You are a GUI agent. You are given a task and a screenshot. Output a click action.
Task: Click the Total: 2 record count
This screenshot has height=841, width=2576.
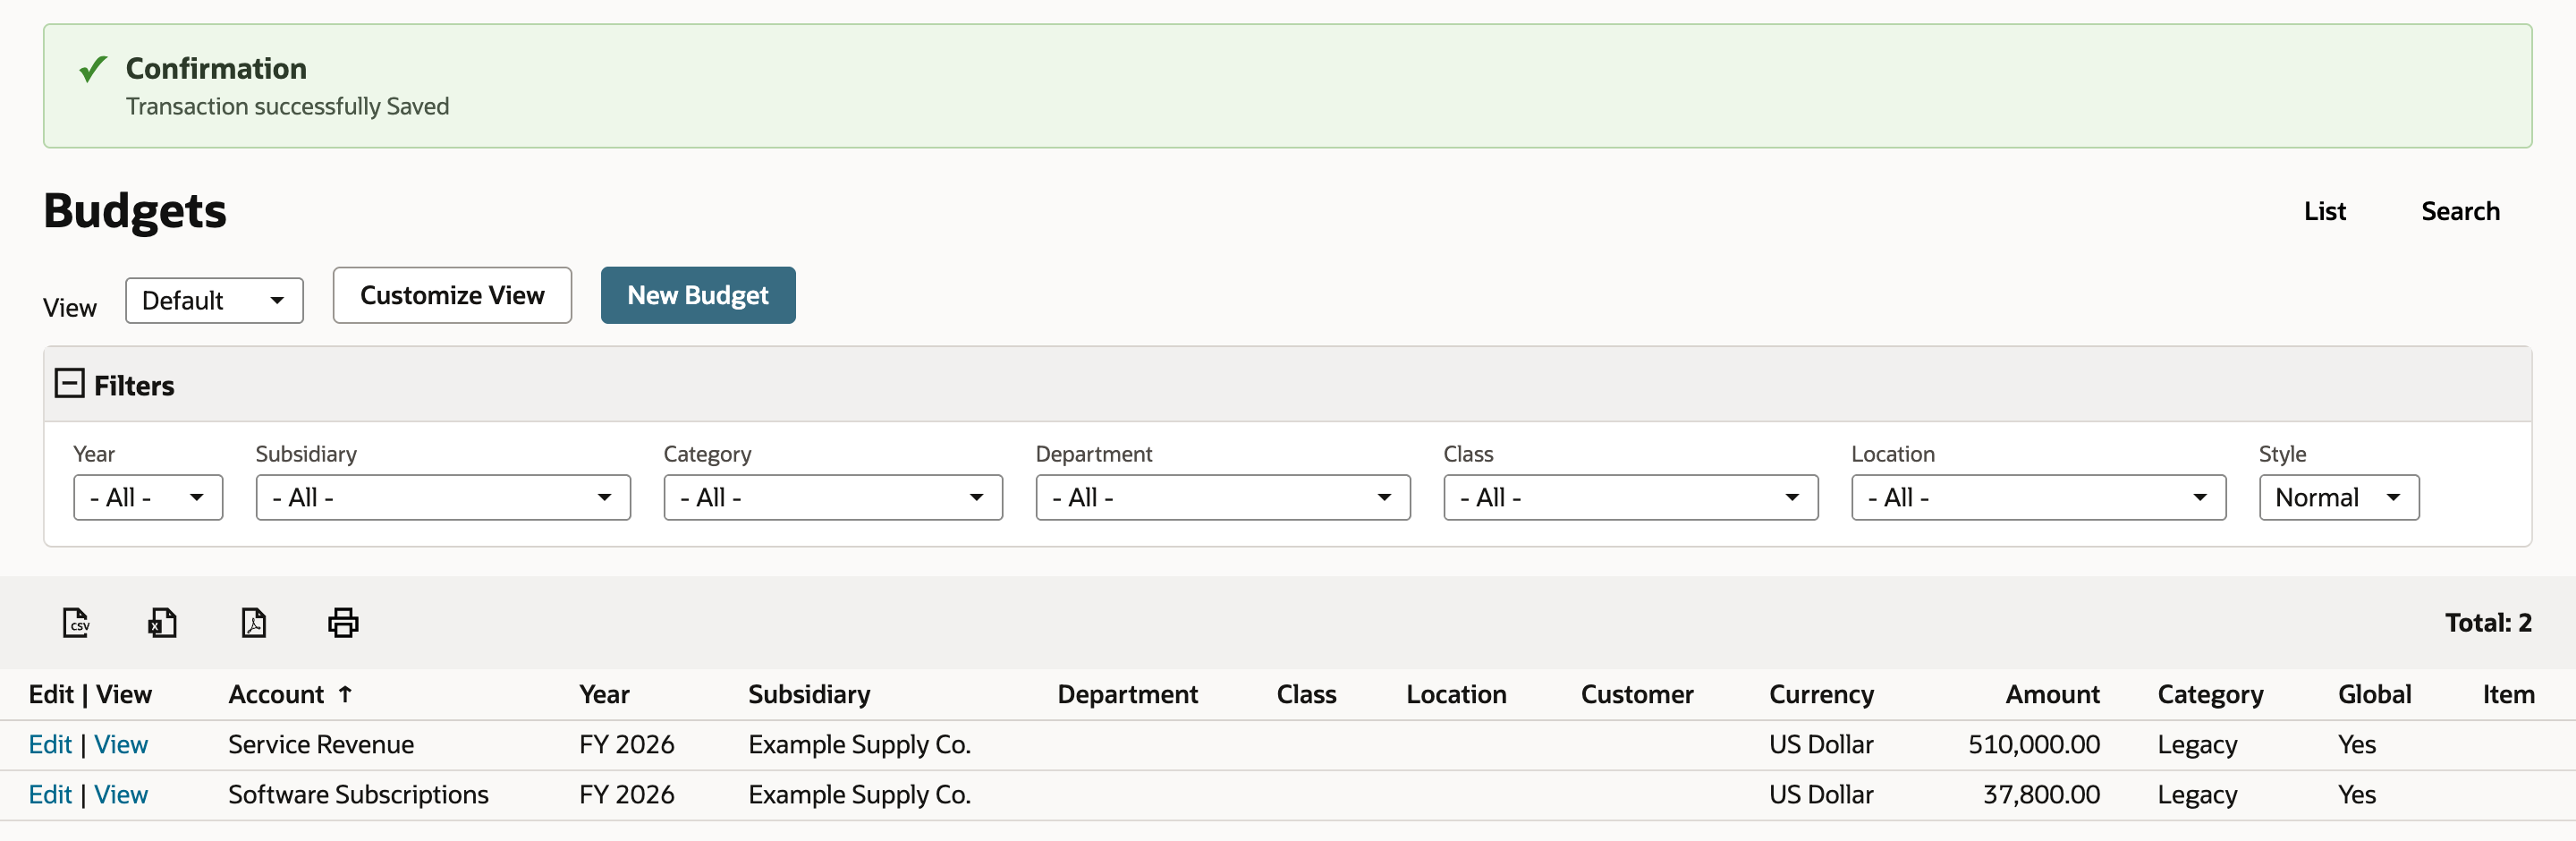[x=2488, y=622]
